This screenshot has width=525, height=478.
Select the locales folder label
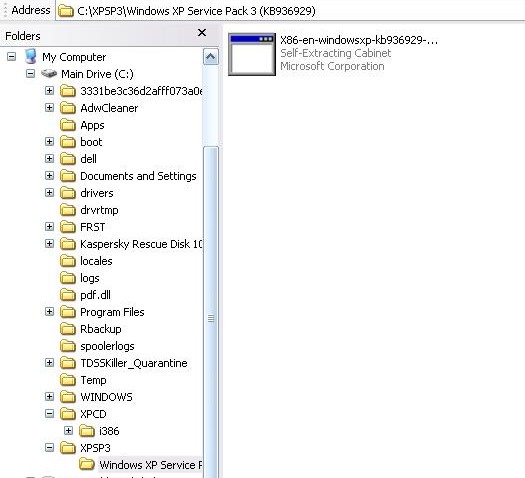pyautogui.click(x=96, y=261)
